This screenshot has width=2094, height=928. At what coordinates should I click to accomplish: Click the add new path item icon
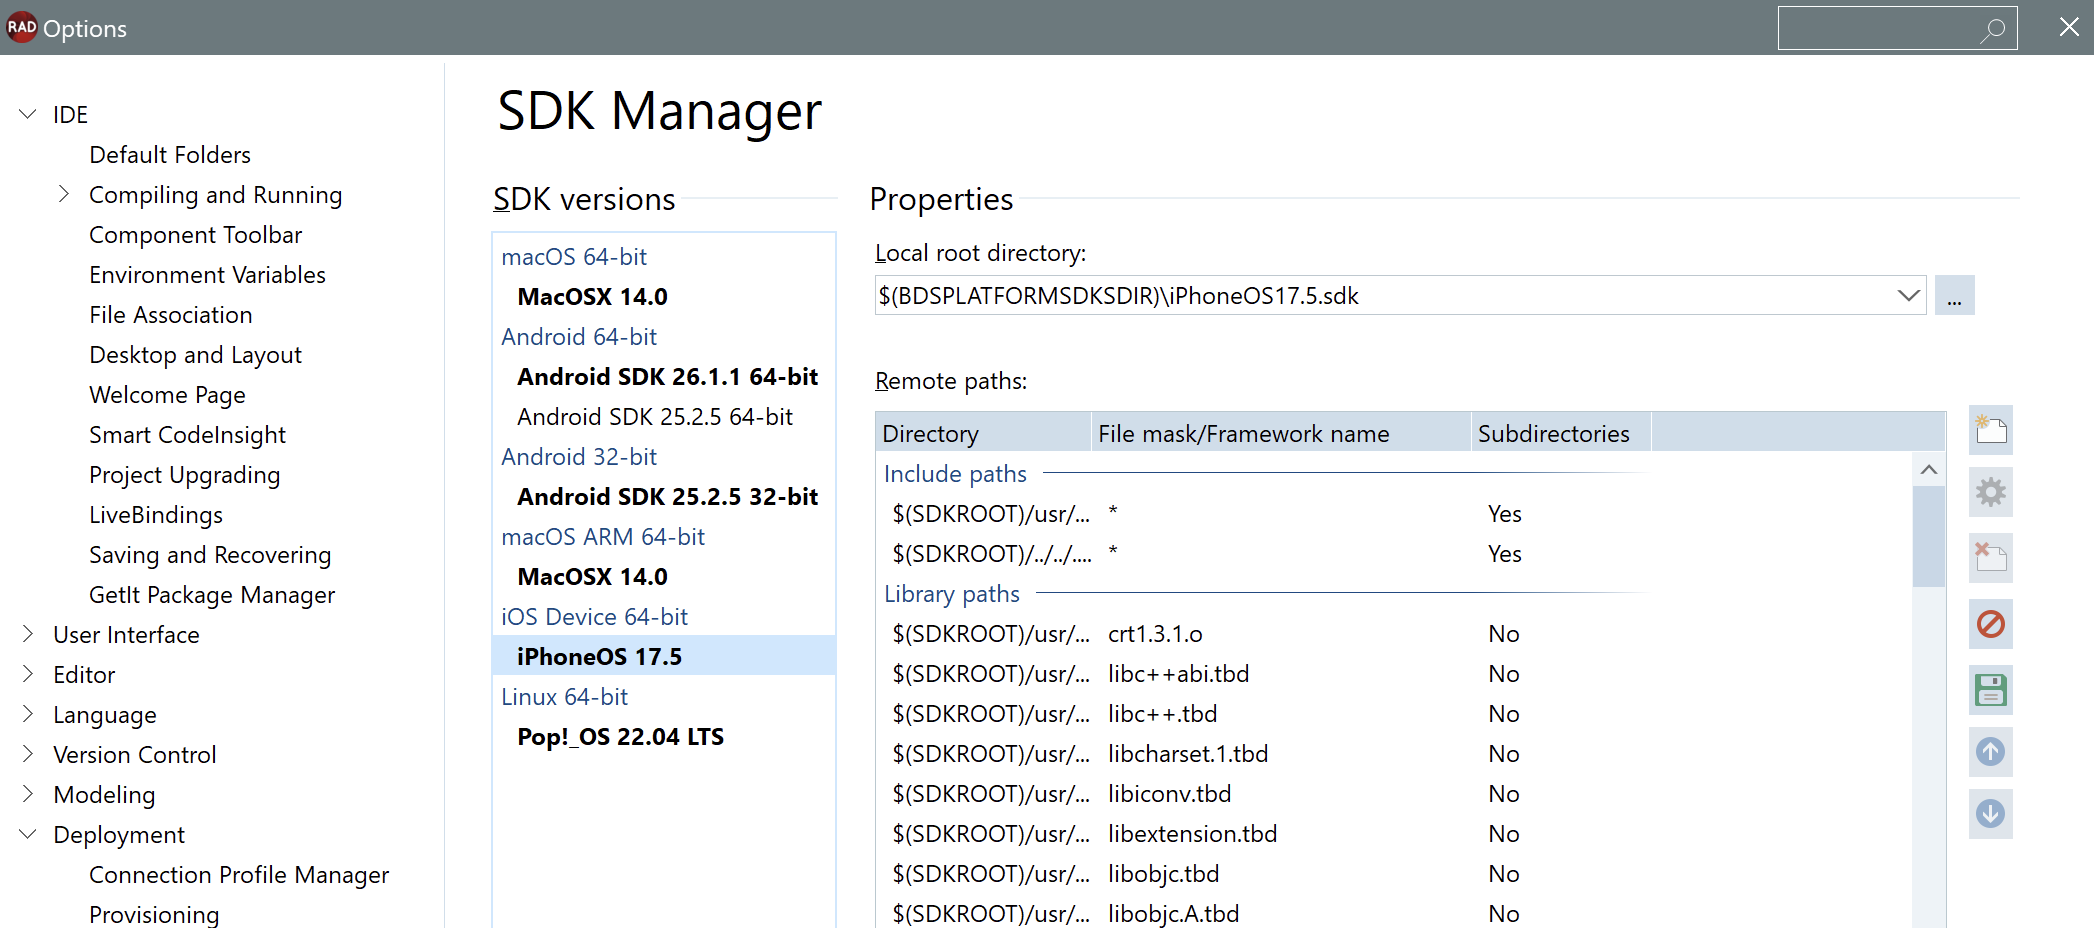[x=1990, y=431]
